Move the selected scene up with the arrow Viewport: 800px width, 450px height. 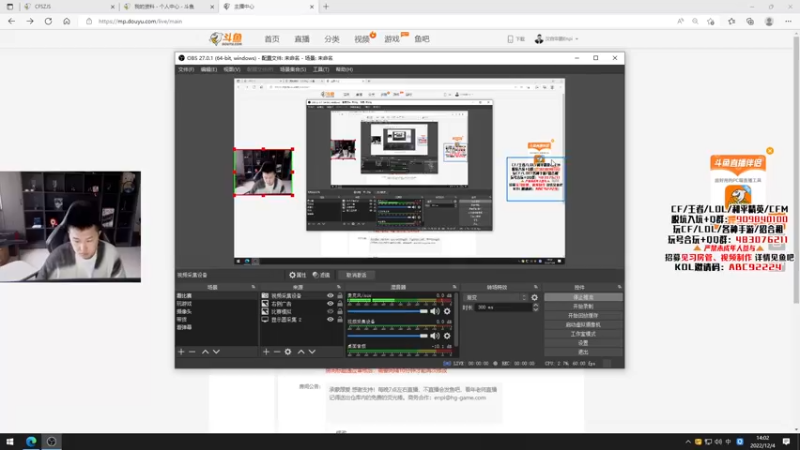(205, 352)
